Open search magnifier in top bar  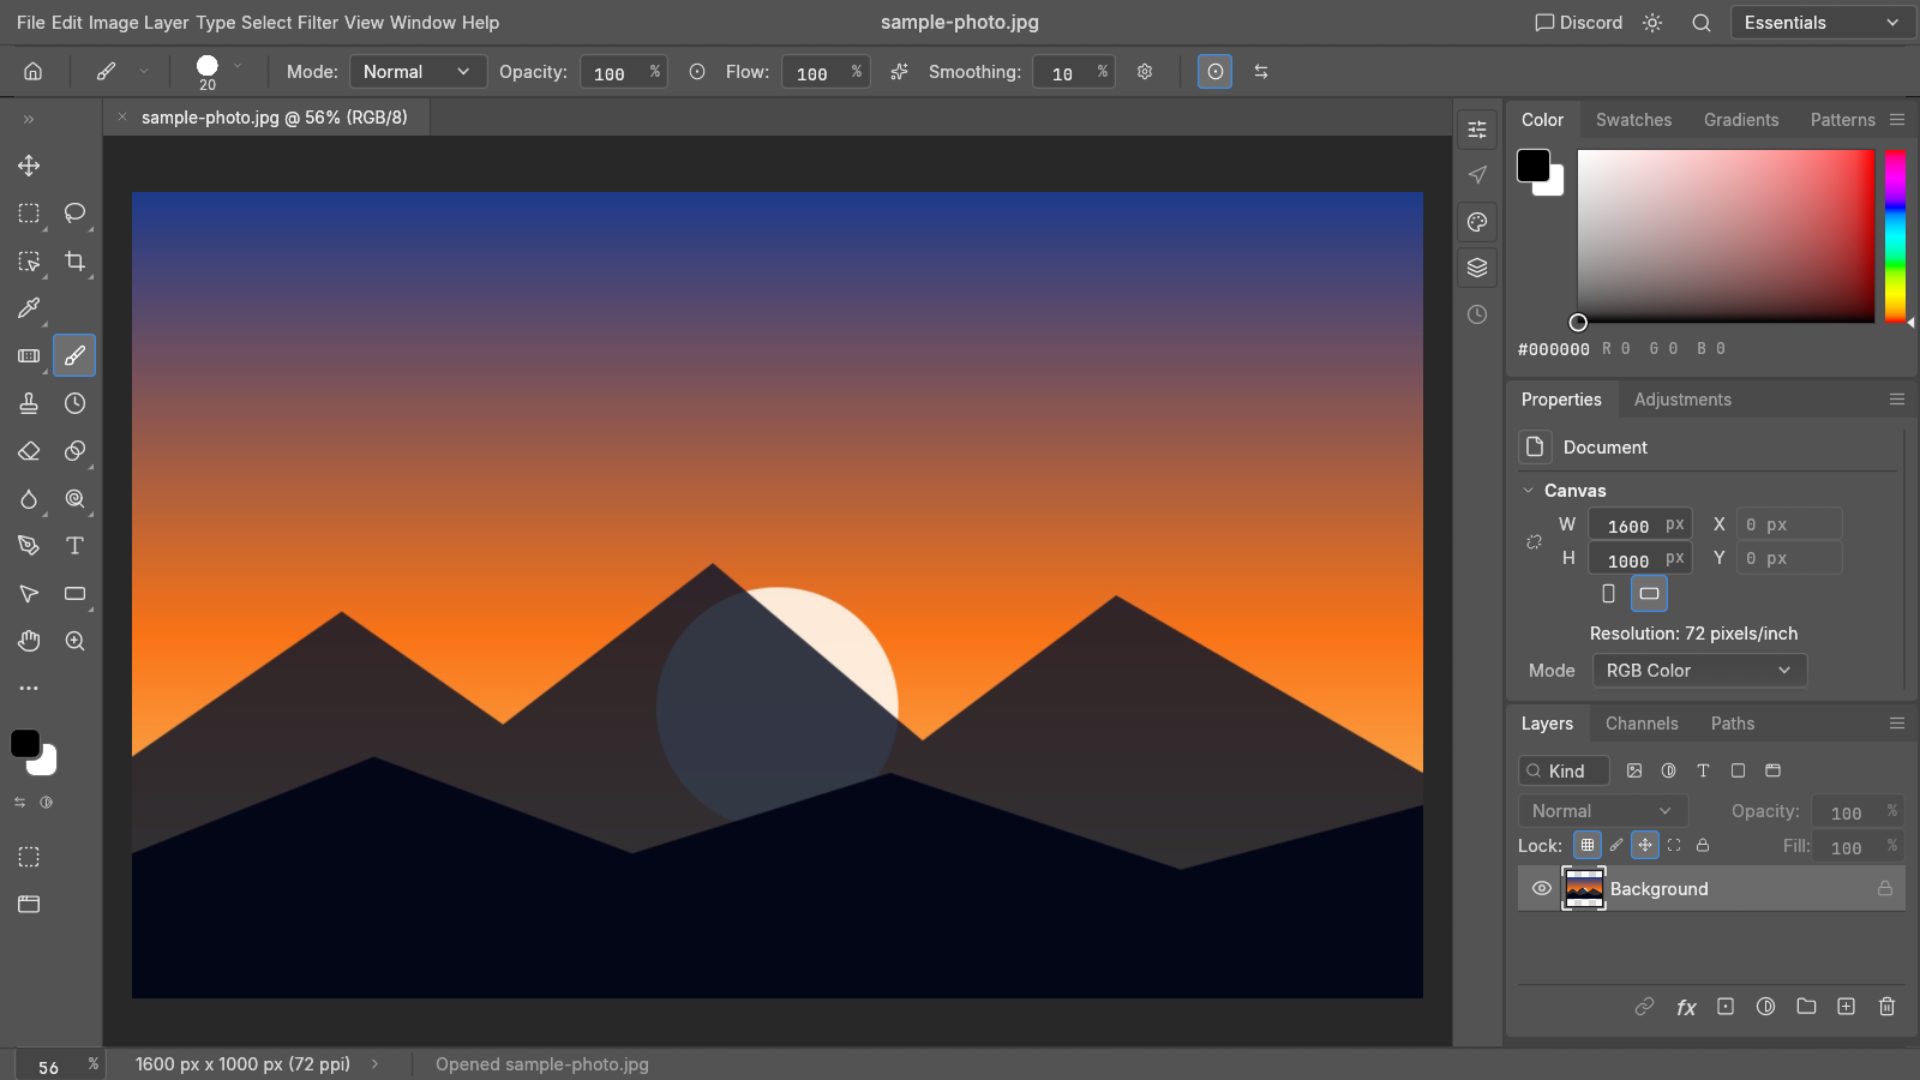coord(1701,22)
